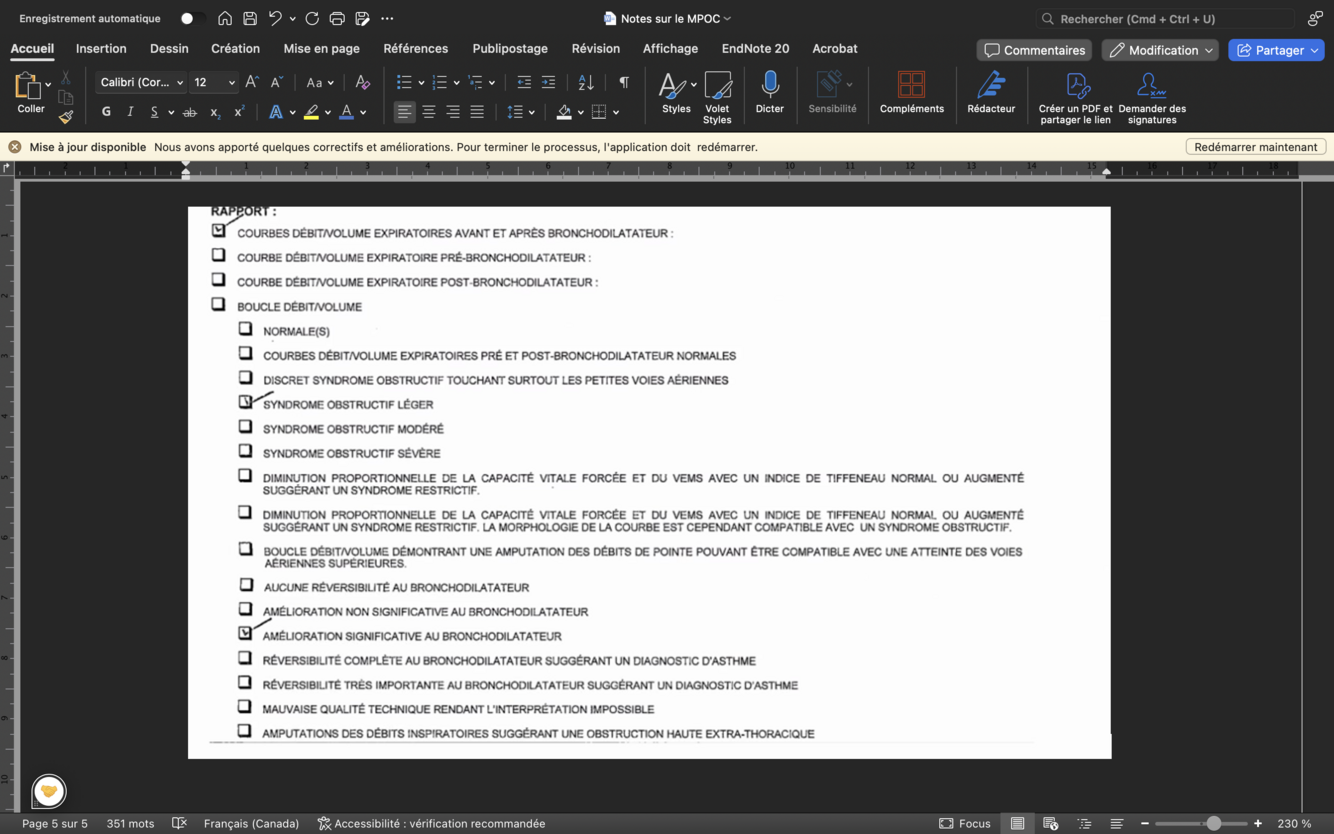Center the text
This screenshot has width=1334, height=834.
[x=429, y=112]
